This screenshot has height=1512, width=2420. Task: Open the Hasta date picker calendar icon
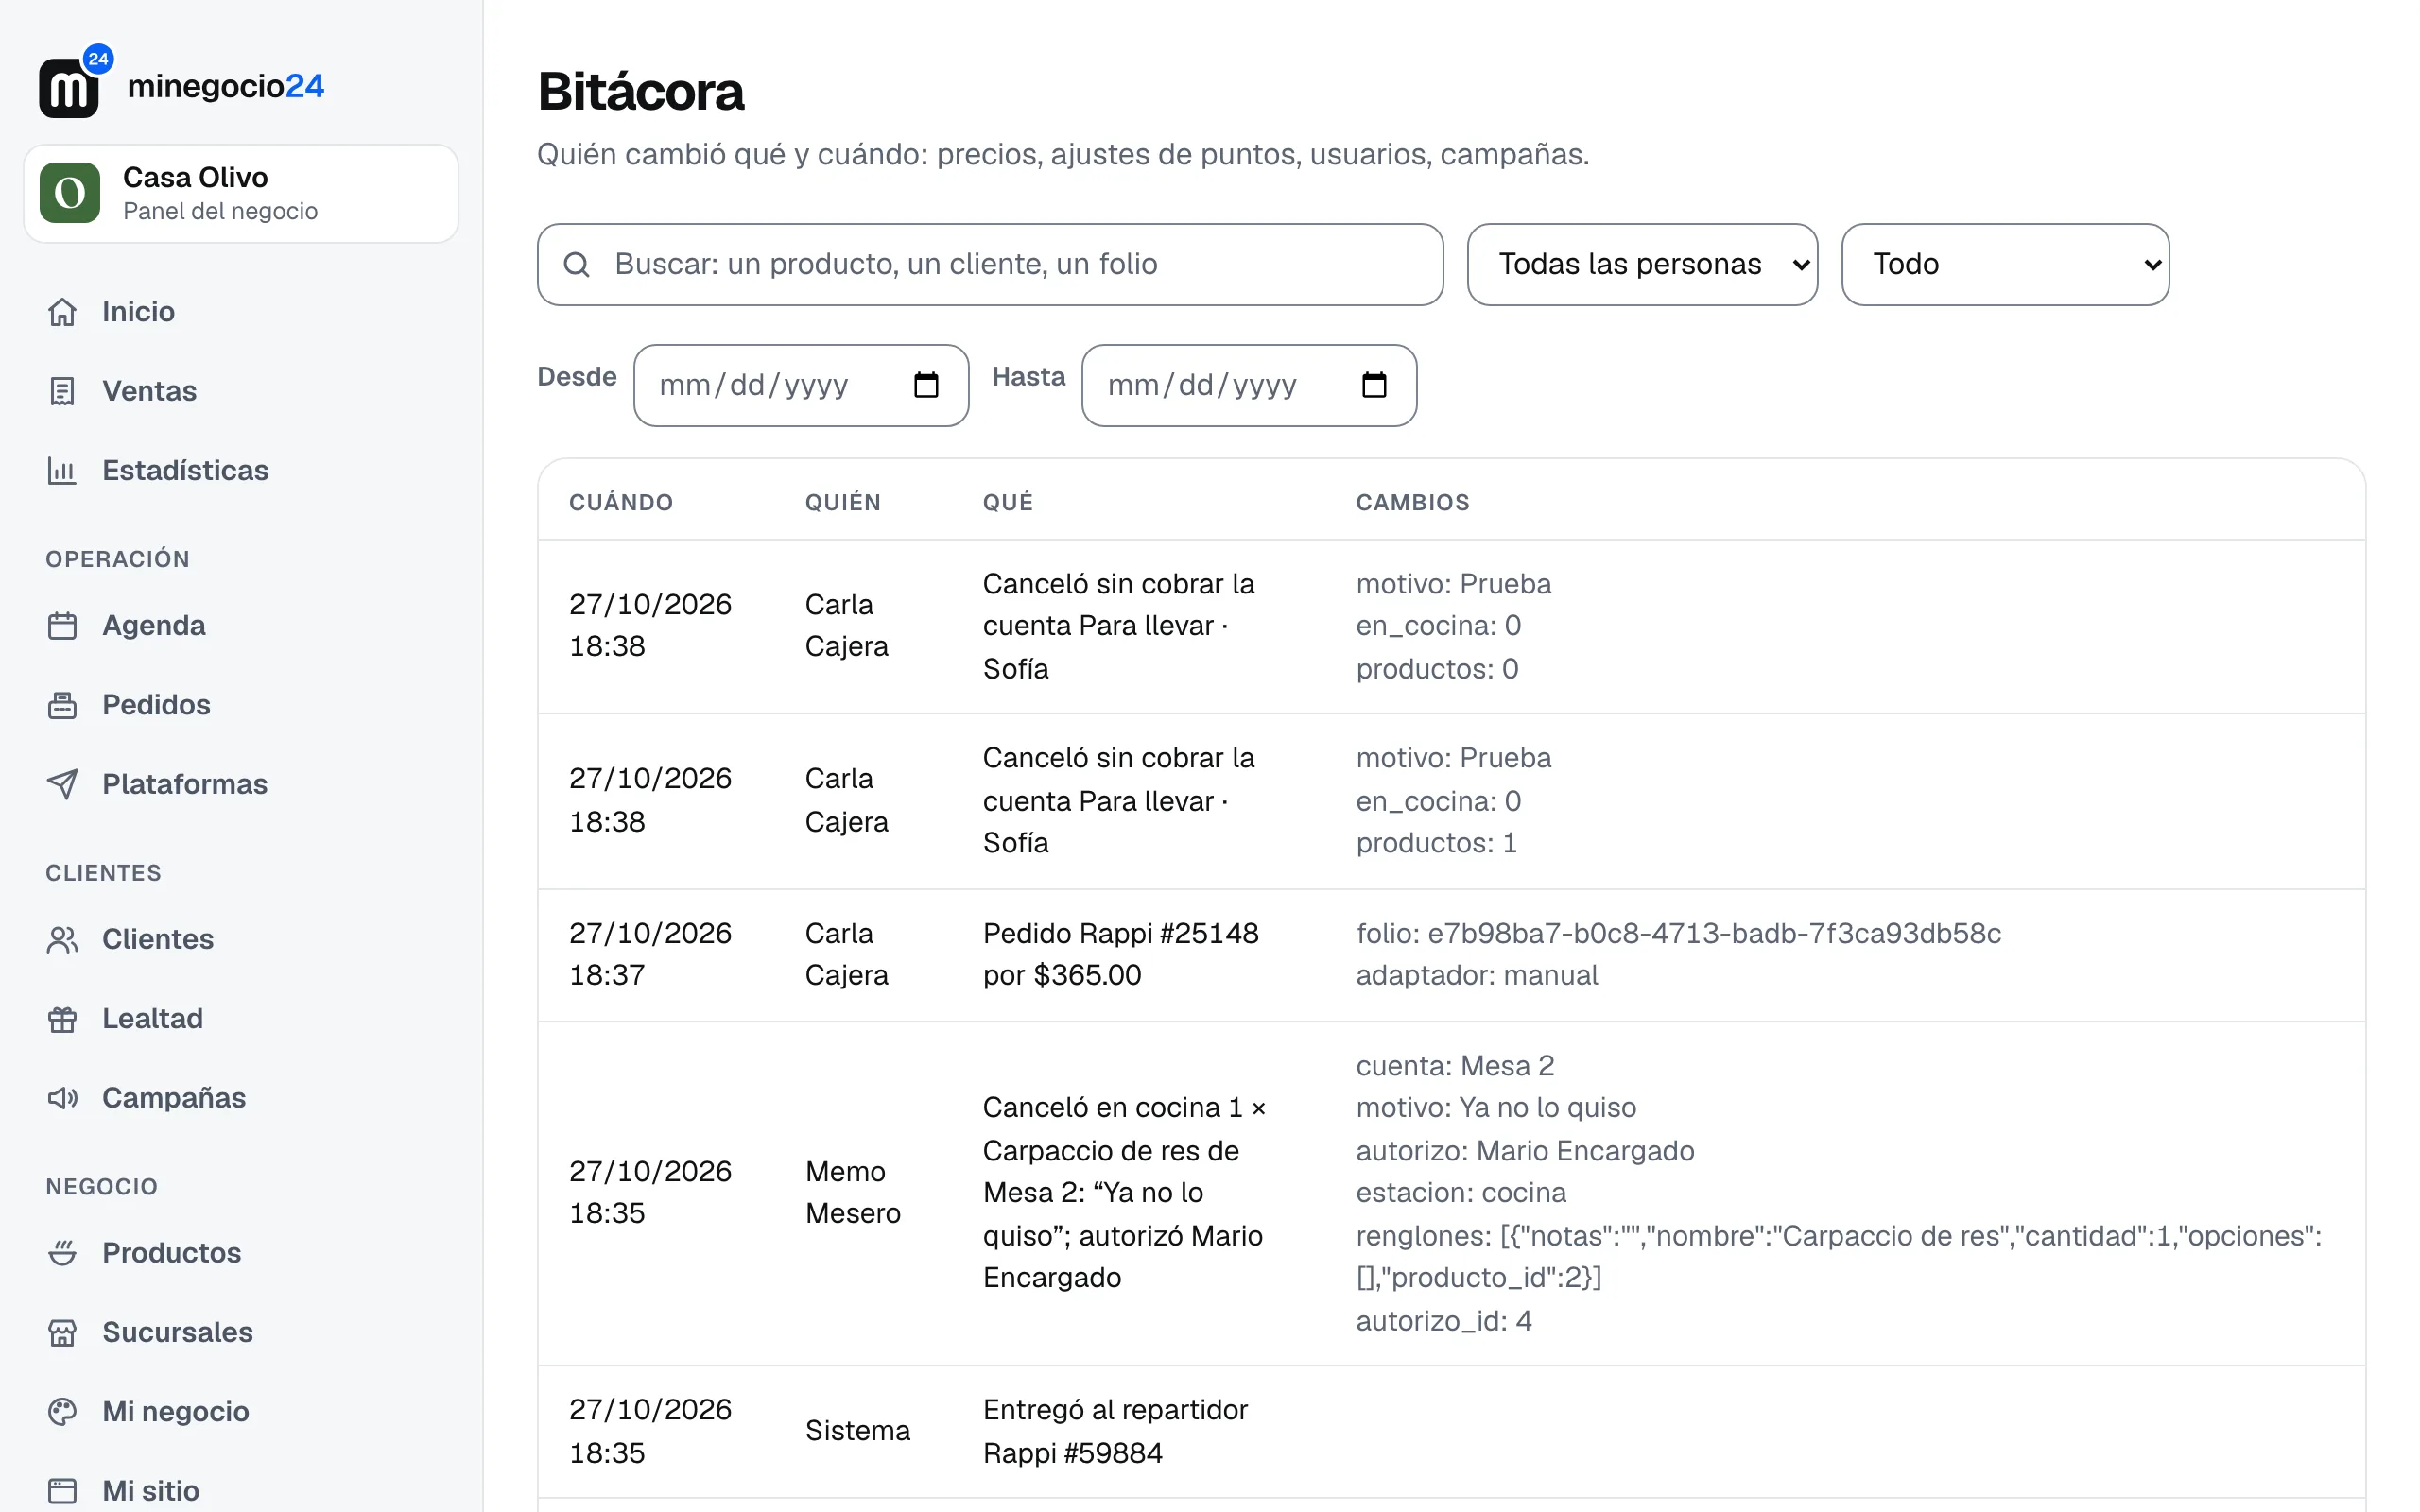point(1374,385)
